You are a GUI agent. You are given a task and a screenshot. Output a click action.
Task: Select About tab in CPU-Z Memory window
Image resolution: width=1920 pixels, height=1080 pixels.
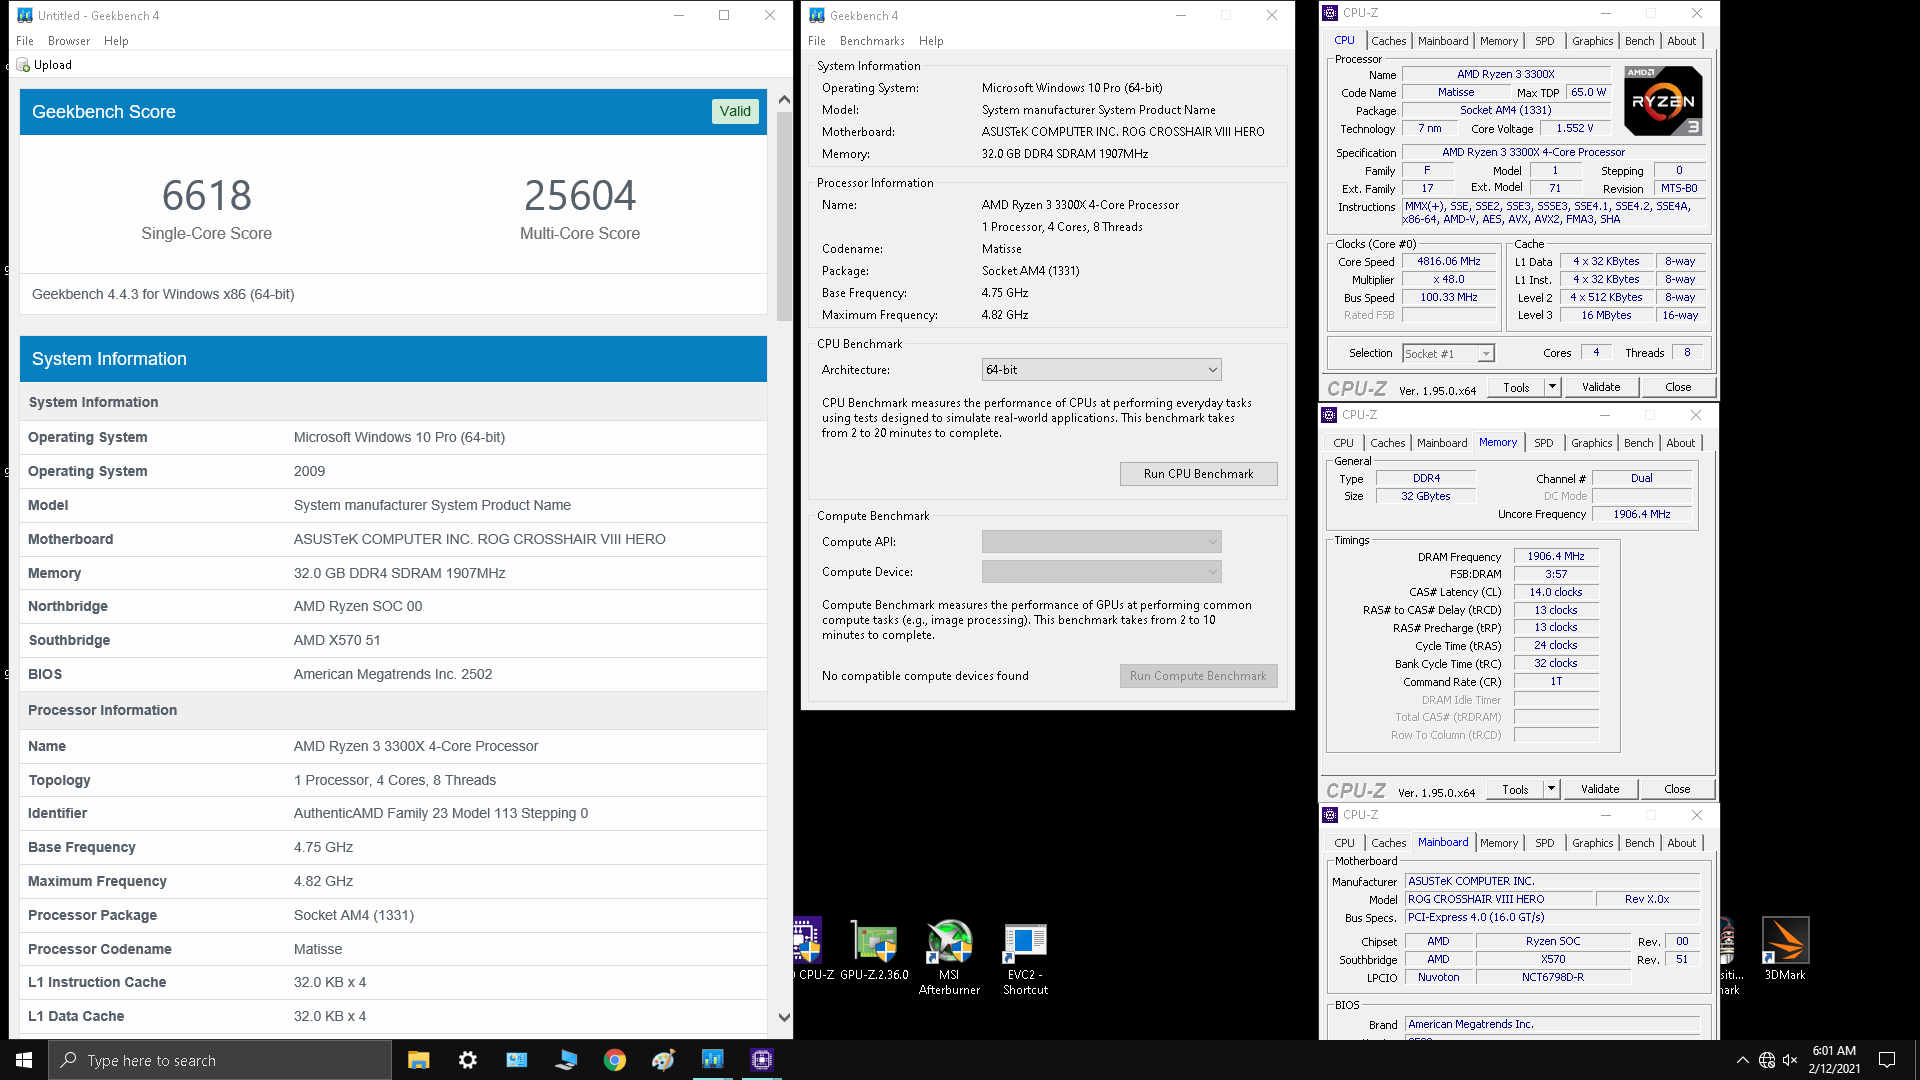1680,443
